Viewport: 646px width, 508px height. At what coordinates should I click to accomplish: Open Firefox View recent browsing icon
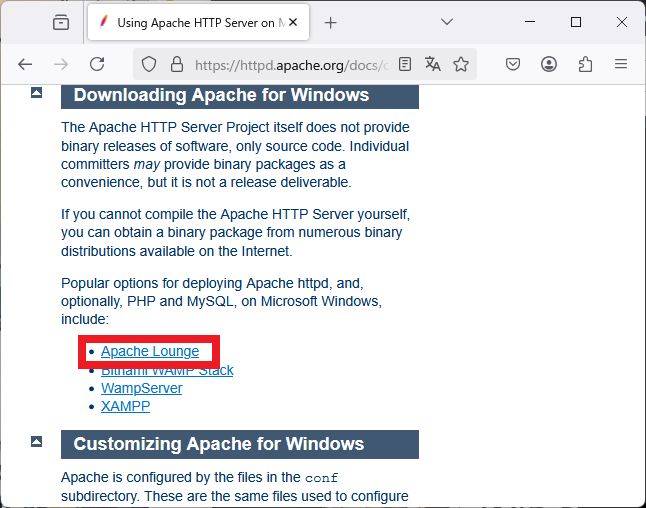click(61, 22)
